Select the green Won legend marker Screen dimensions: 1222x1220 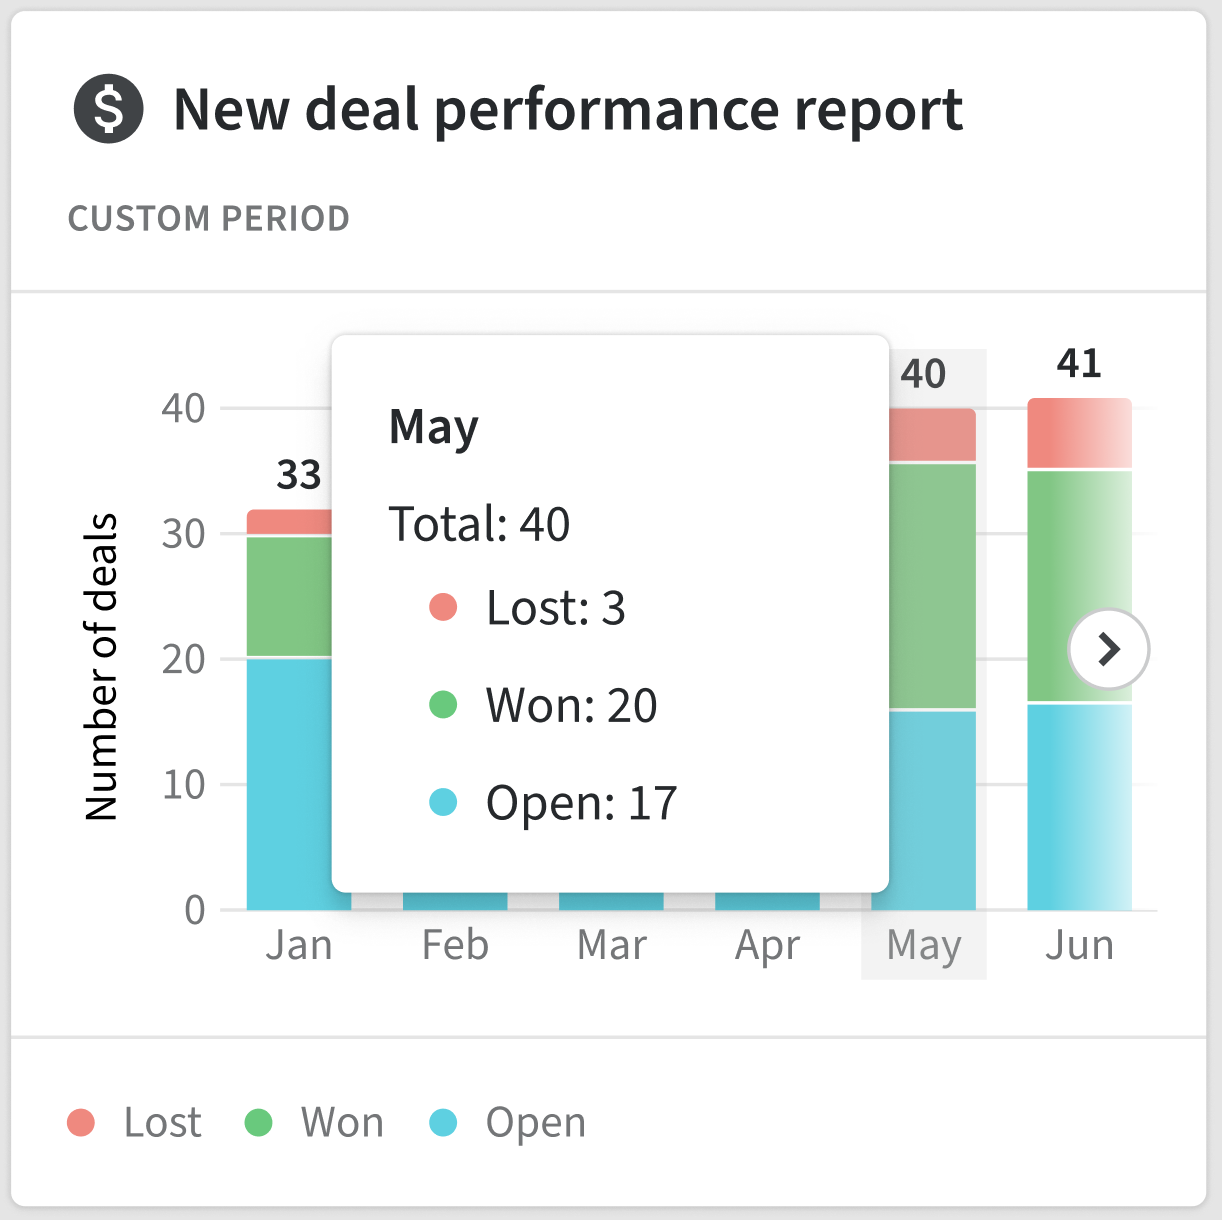point(259,1122)
